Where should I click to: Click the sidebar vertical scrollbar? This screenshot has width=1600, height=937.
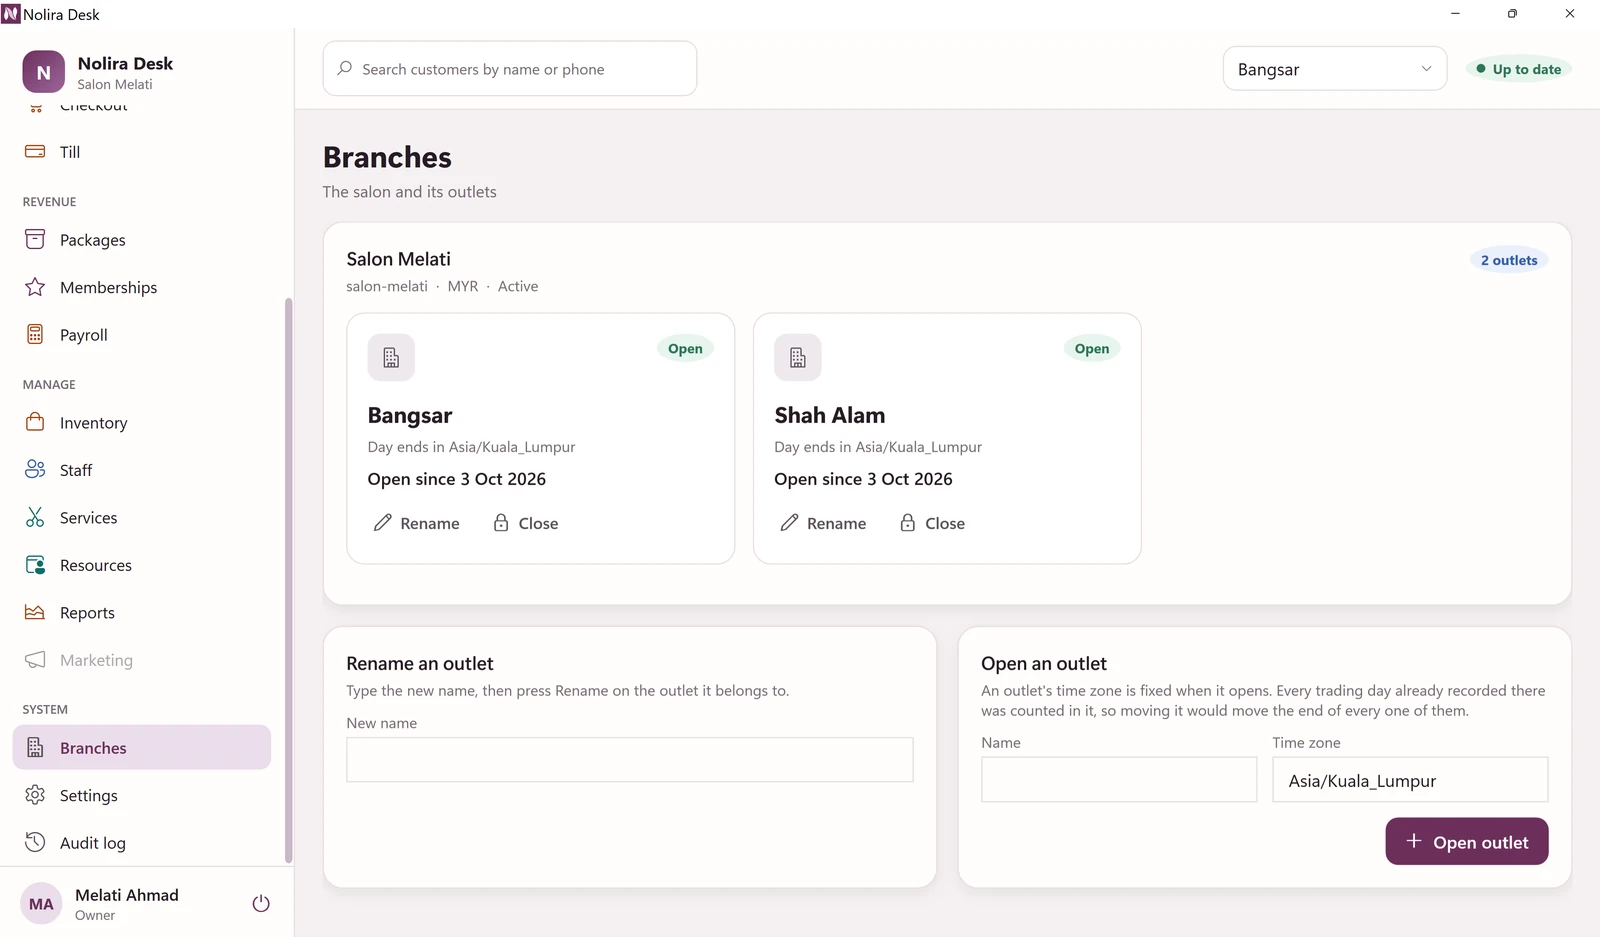pos(289,580)
